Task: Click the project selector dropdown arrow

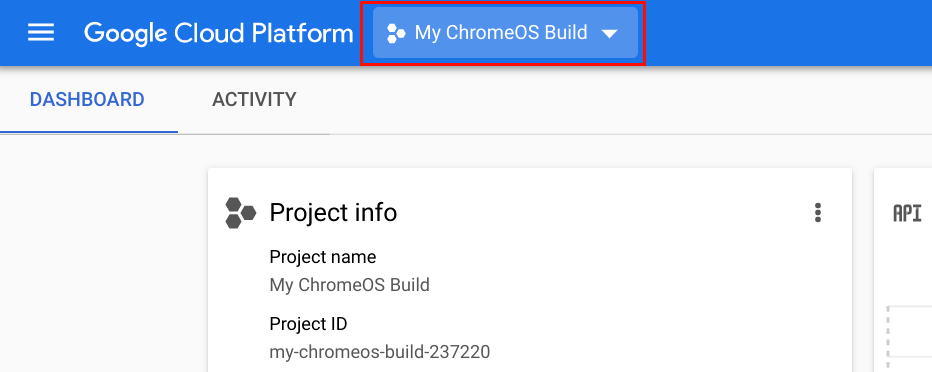Action: pyautogui.click(x=610, y=34)
